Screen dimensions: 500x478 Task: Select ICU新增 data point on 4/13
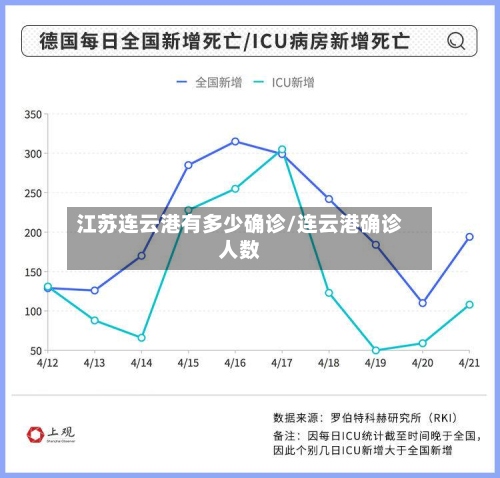[95, 320]
